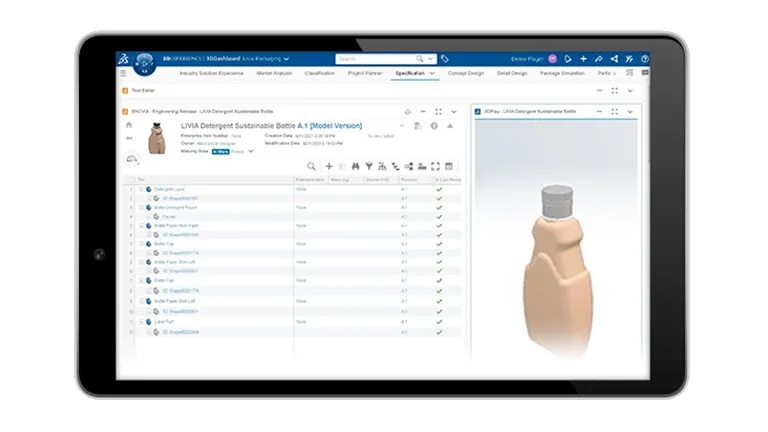Expand the Detergent Liquid tree node
Viewport: 768px width, 432px height.
(x=142, y=190)
